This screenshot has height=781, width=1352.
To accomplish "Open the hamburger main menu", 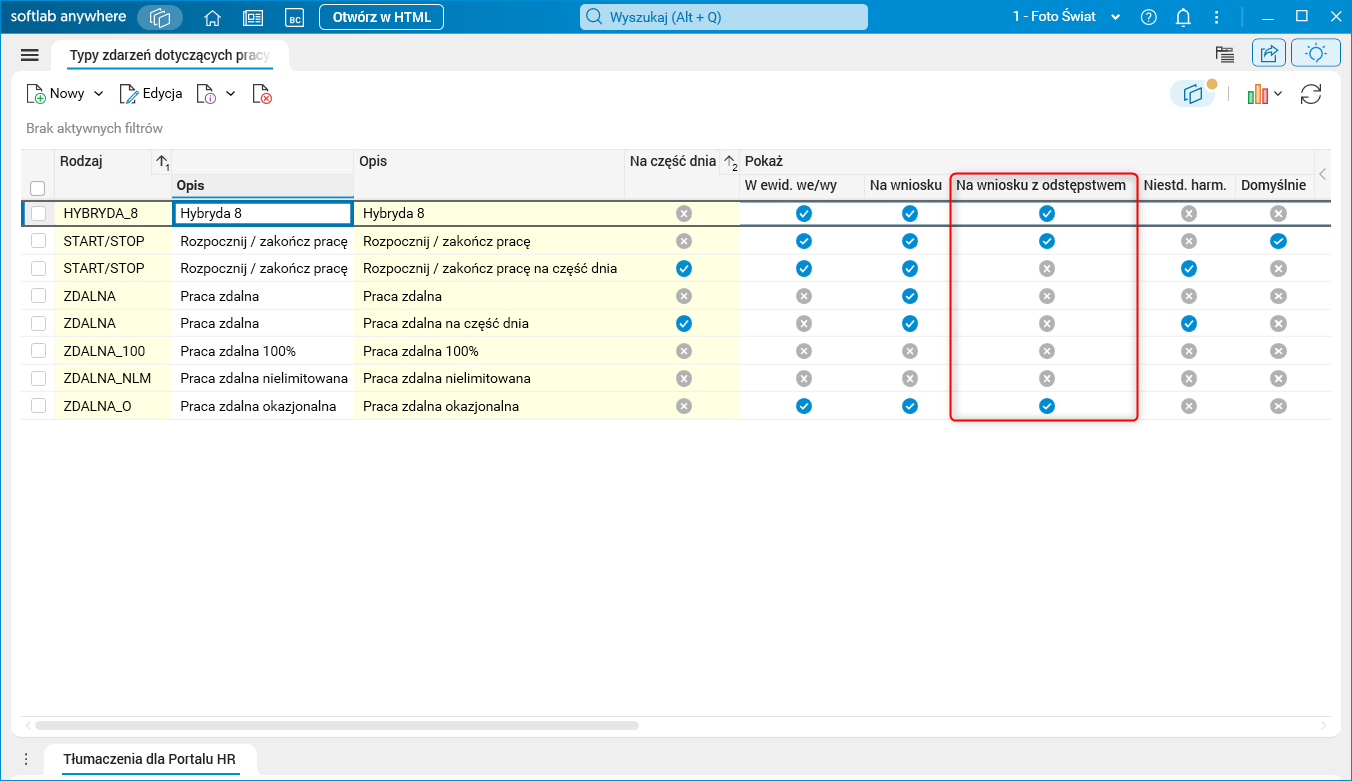I will point(30,55).
